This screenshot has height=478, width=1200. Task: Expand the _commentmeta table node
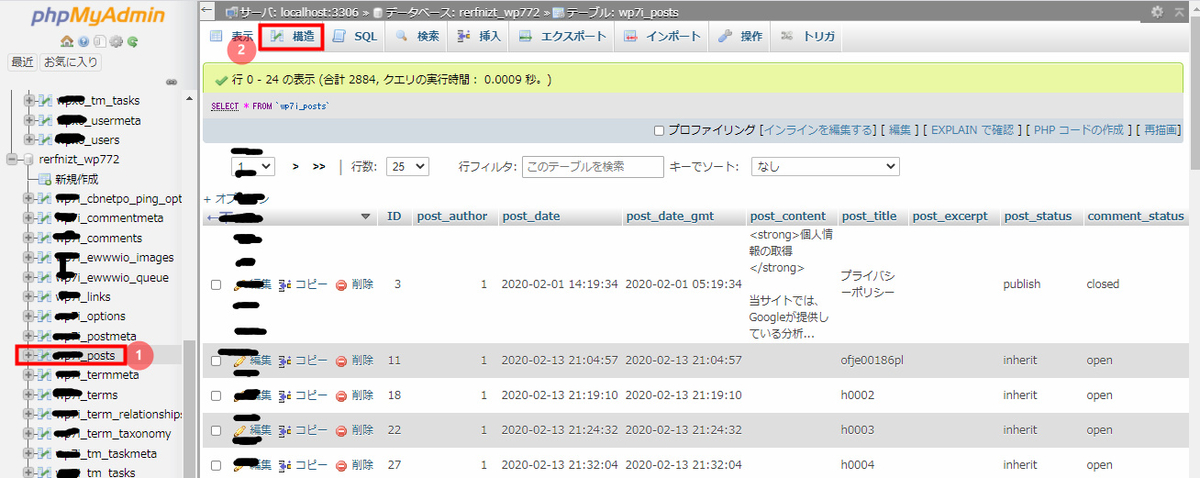click(x=29, y=218)
